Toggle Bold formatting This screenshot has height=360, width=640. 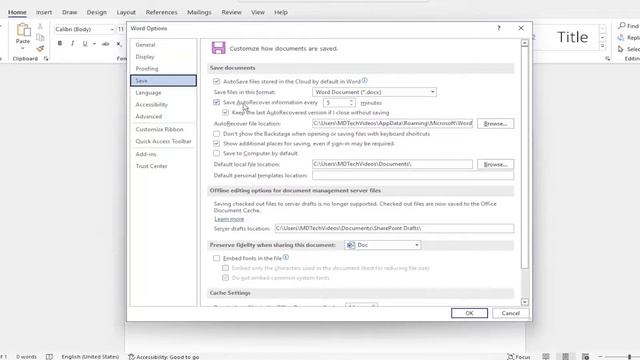[60, 43]
